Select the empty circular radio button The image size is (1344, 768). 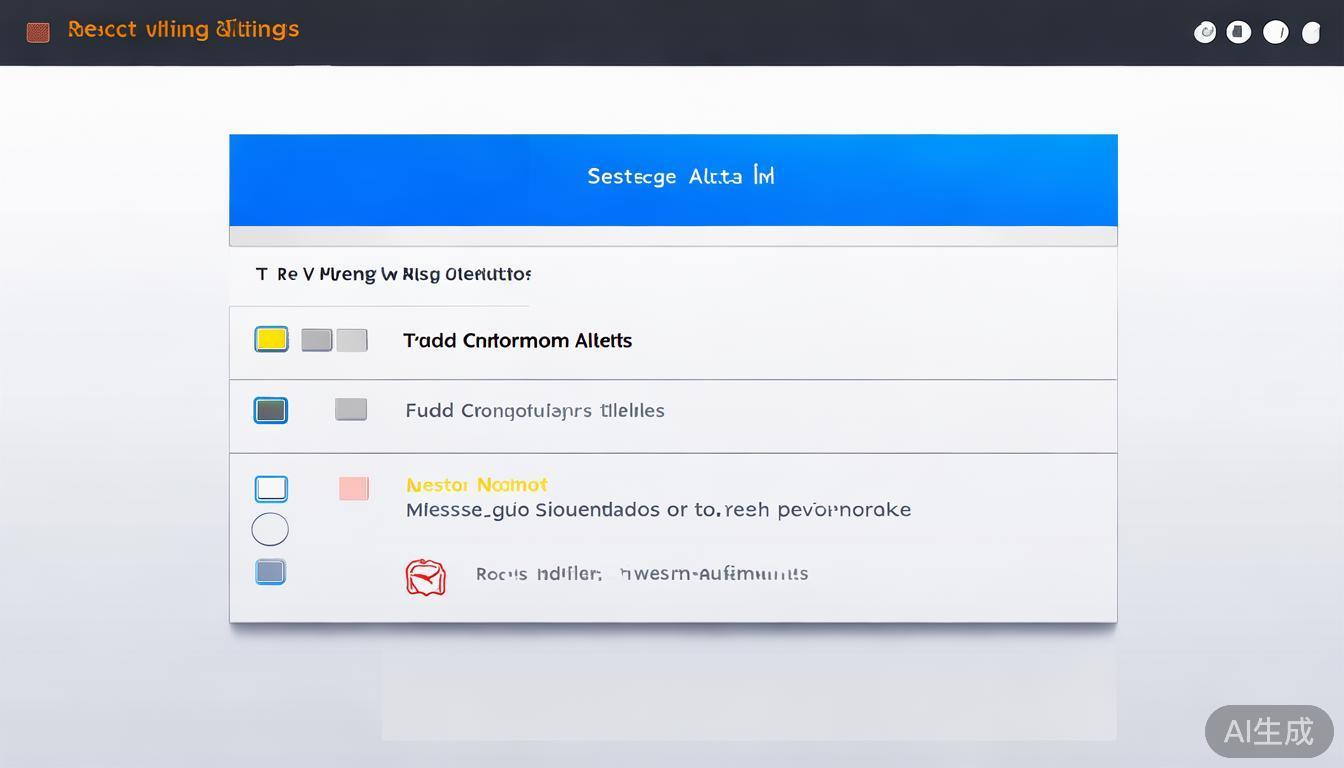270,529
